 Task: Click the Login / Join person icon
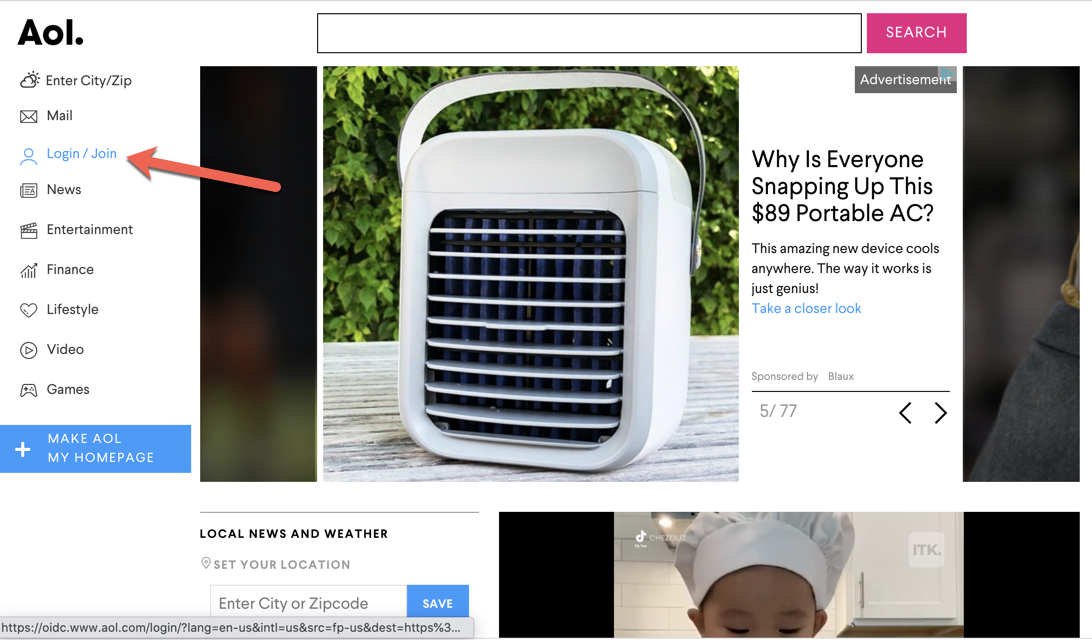(29, 156)
